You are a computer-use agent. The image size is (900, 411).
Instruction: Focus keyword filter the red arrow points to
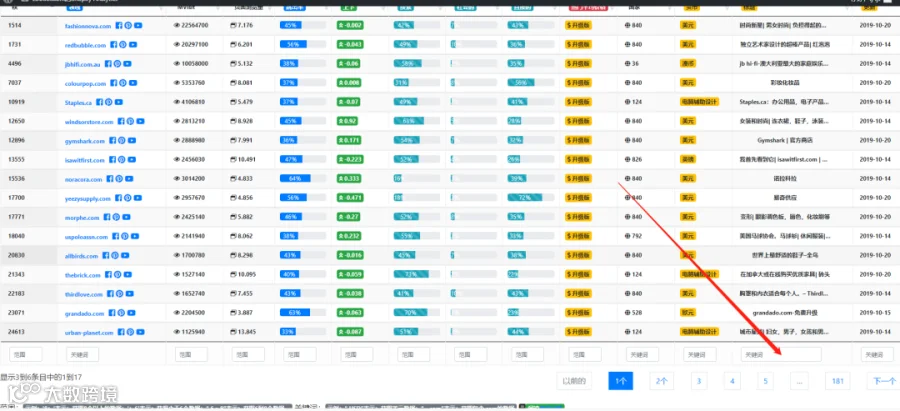(x=781, y=355)
